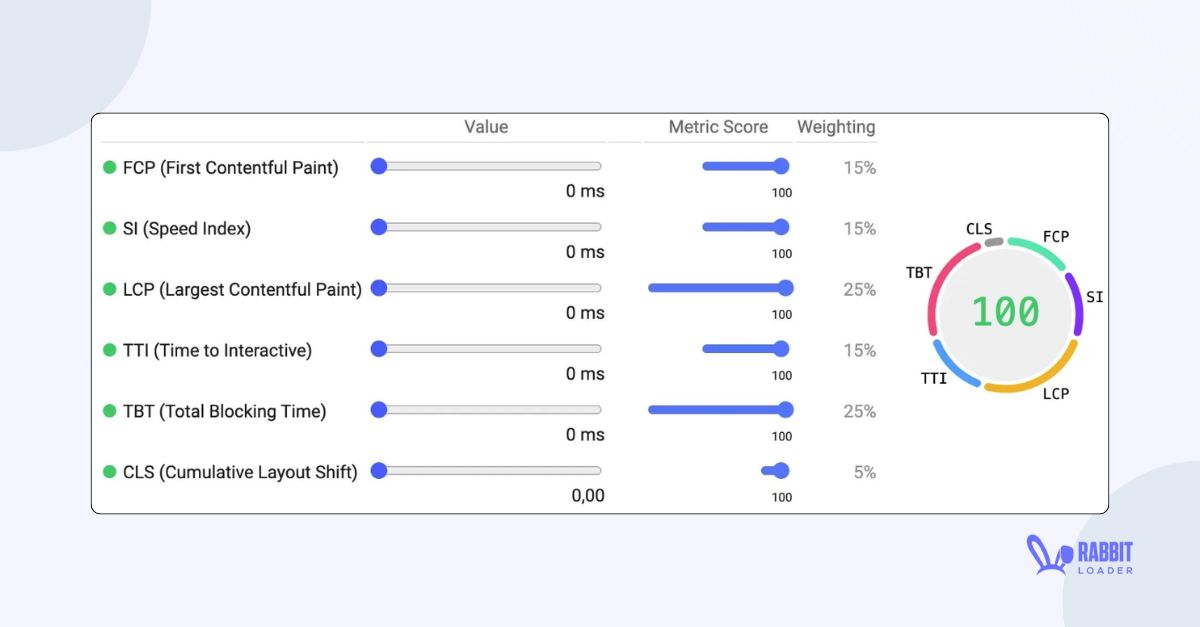Click the SI value slider handle
Image resolution: width=1200 pixels, height=627 pixels.
coord(378,227)
